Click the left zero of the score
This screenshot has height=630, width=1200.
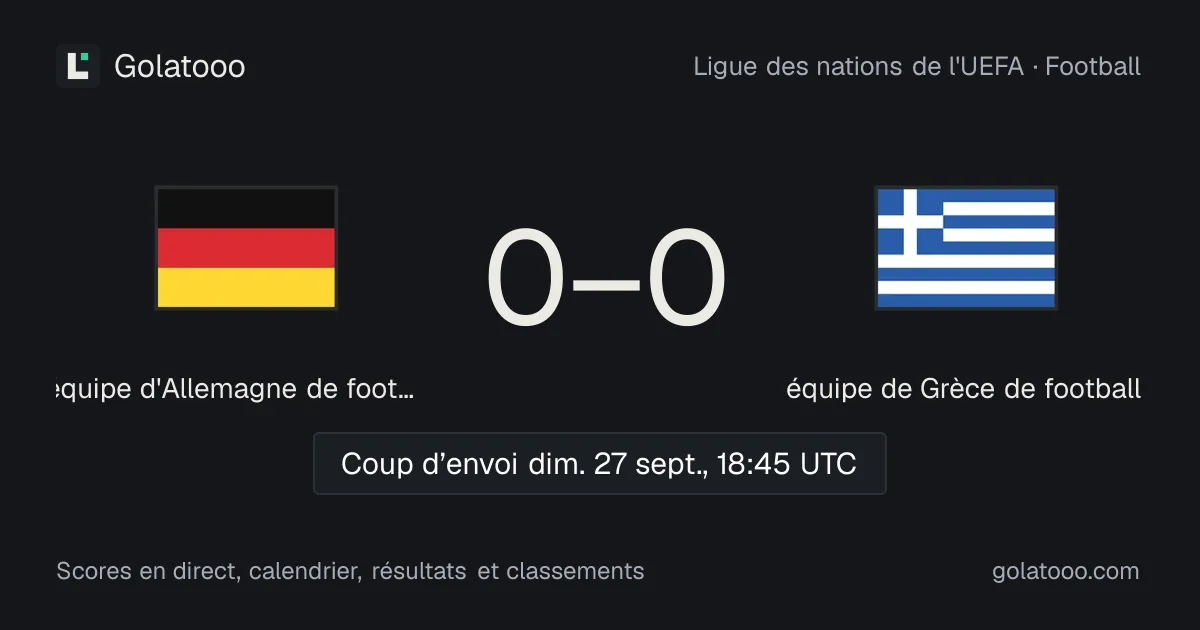(526, 280)
